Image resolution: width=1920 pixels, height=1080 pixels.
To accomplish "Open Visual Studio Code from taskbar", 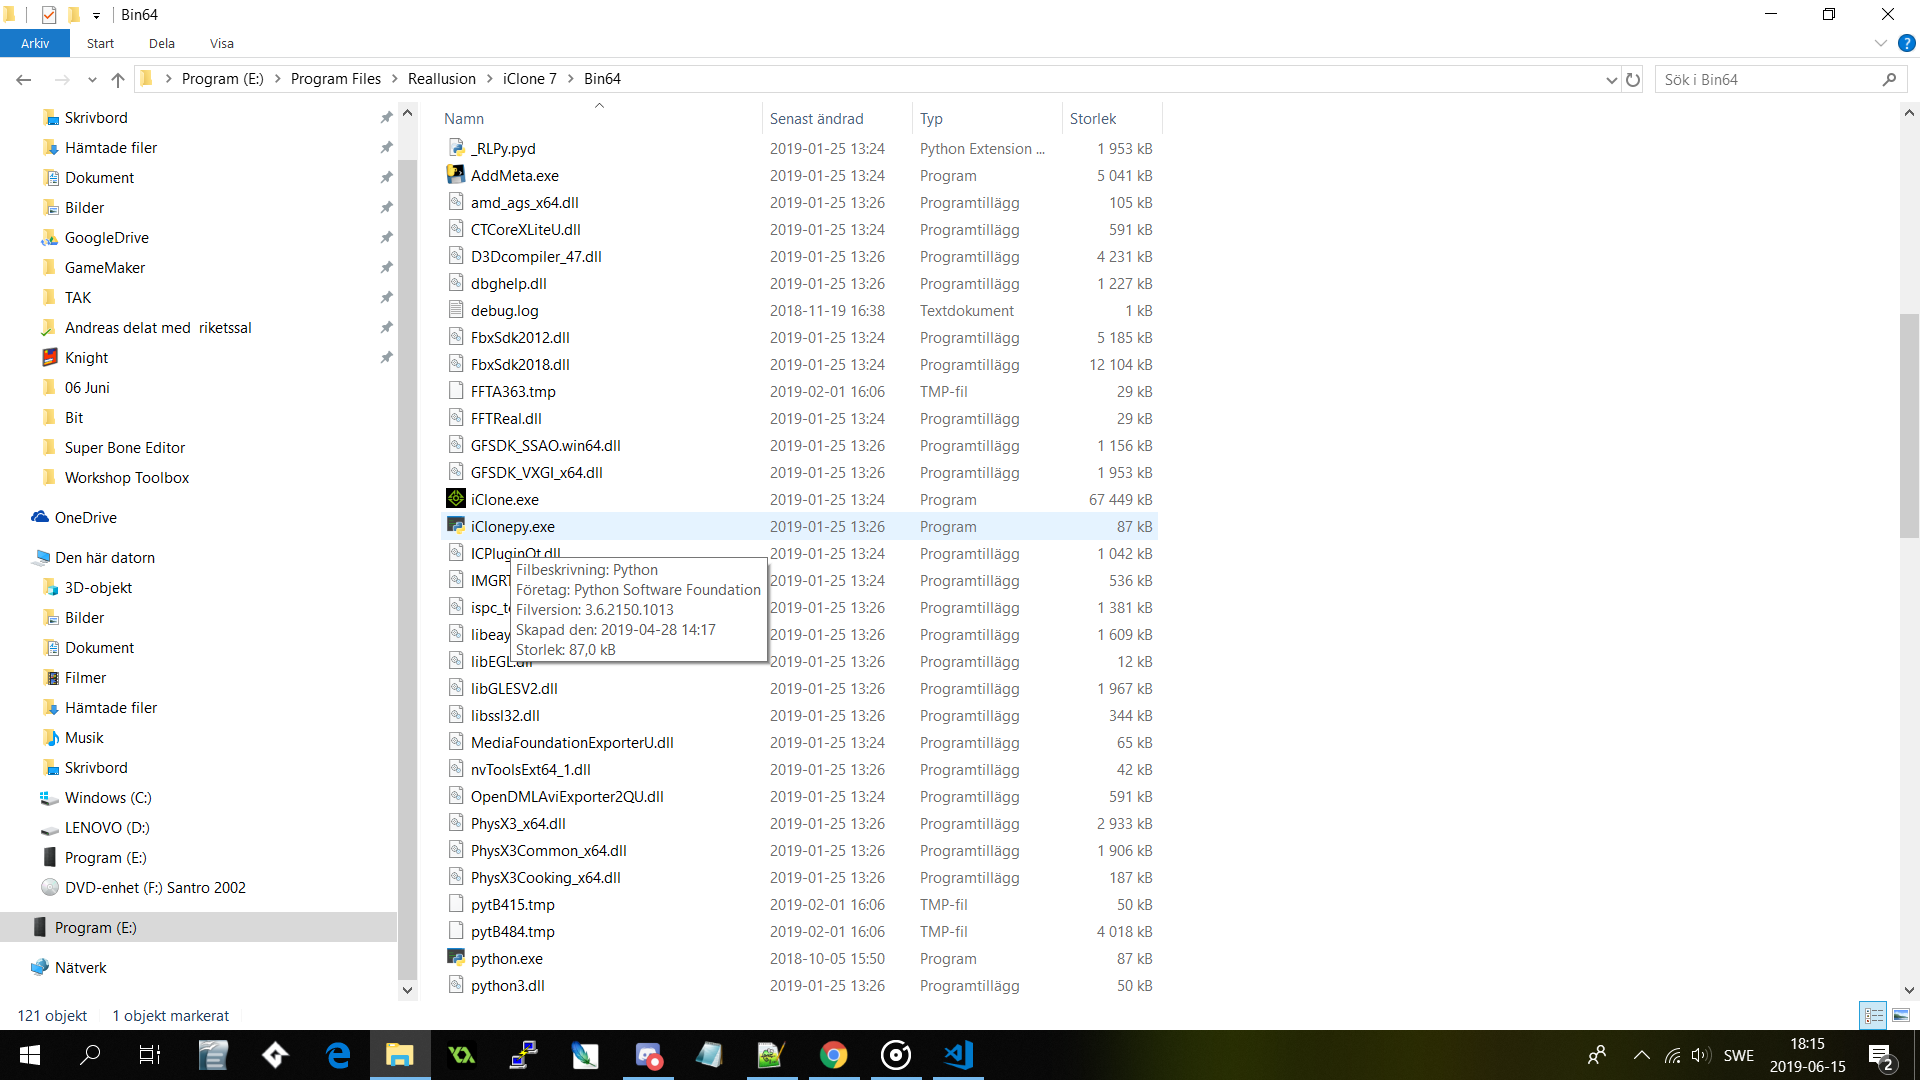I will (958, 1055).
